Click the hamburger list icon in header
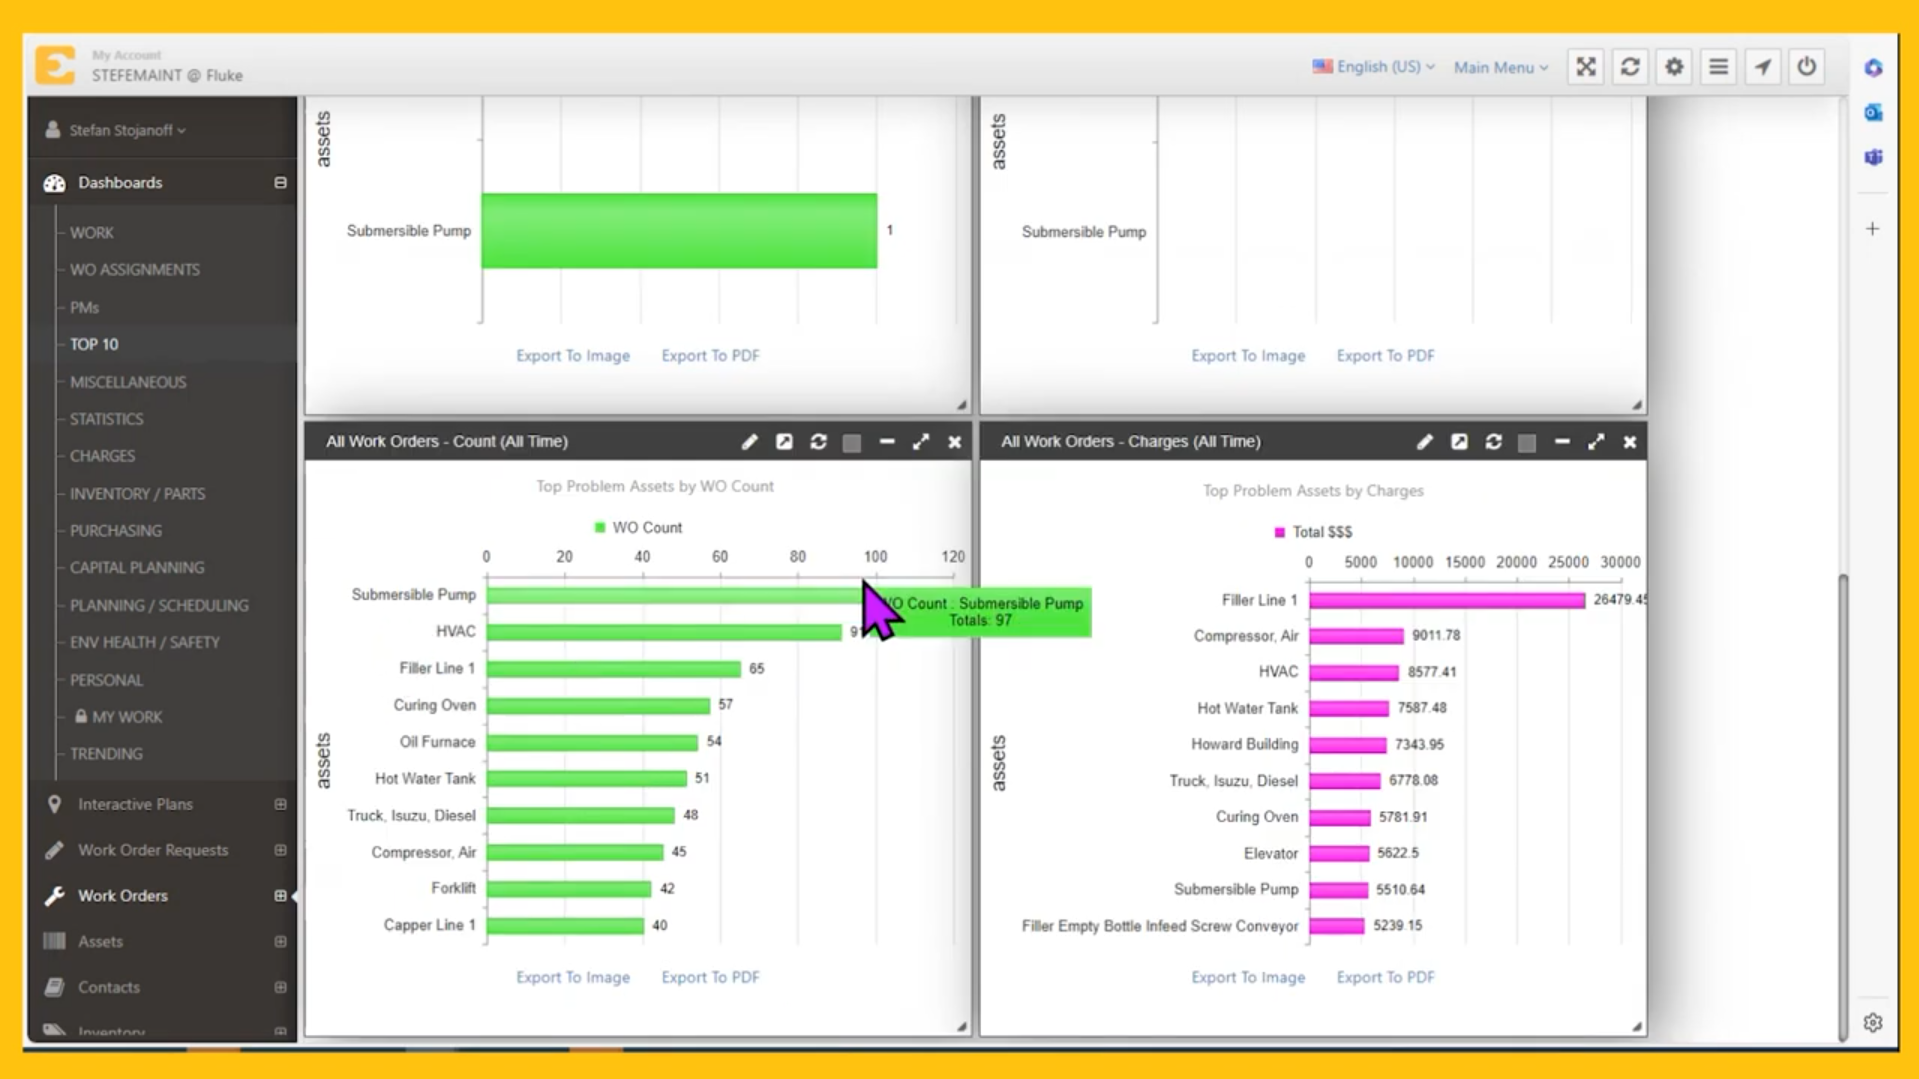 [x=1718, y=67]
